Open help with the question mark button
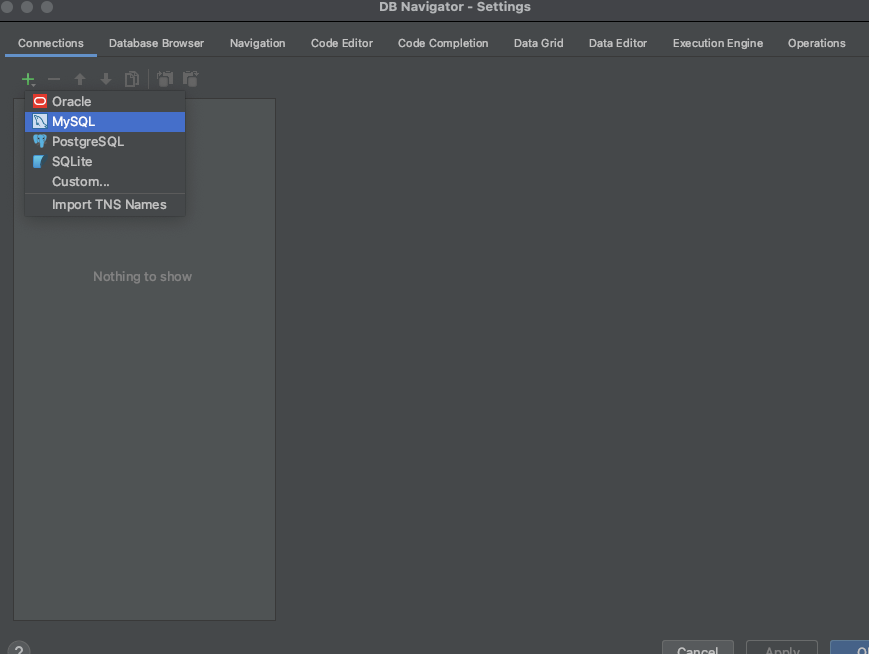Viewport: 869px width, 654px height. click(x=19, y=648)
